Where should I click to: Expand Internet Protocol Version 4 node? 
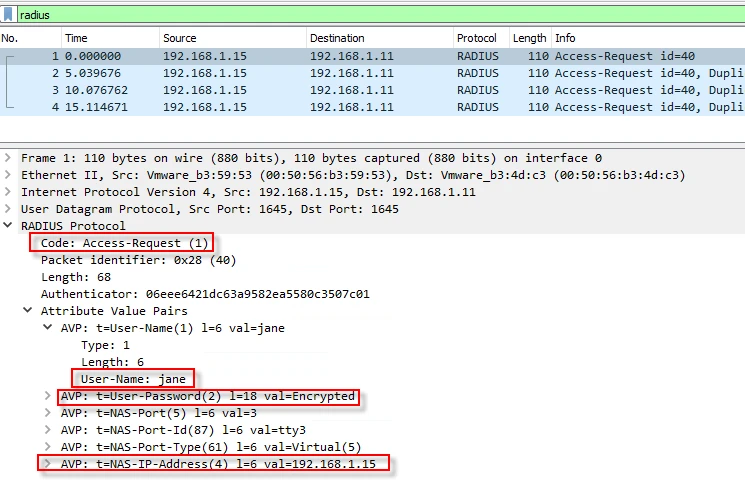pos(9,192)
